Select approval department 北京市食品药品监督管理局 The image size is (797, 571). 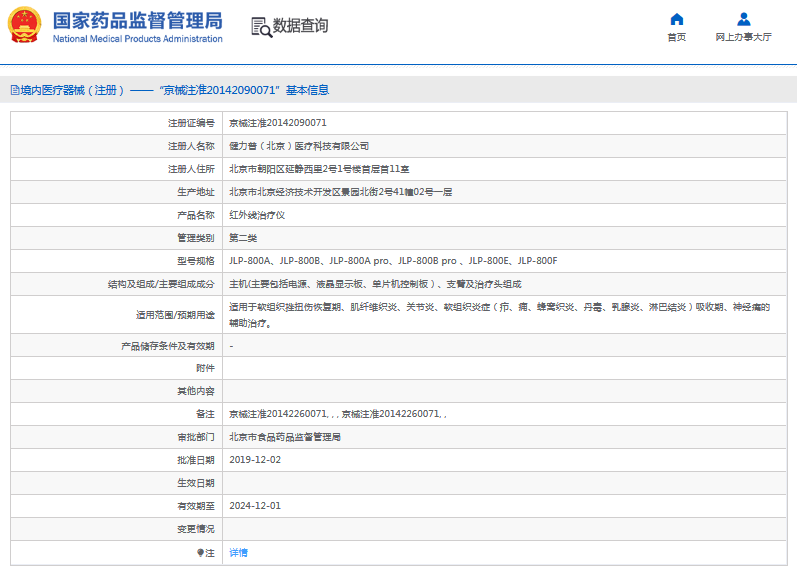(x=285, y=437)
